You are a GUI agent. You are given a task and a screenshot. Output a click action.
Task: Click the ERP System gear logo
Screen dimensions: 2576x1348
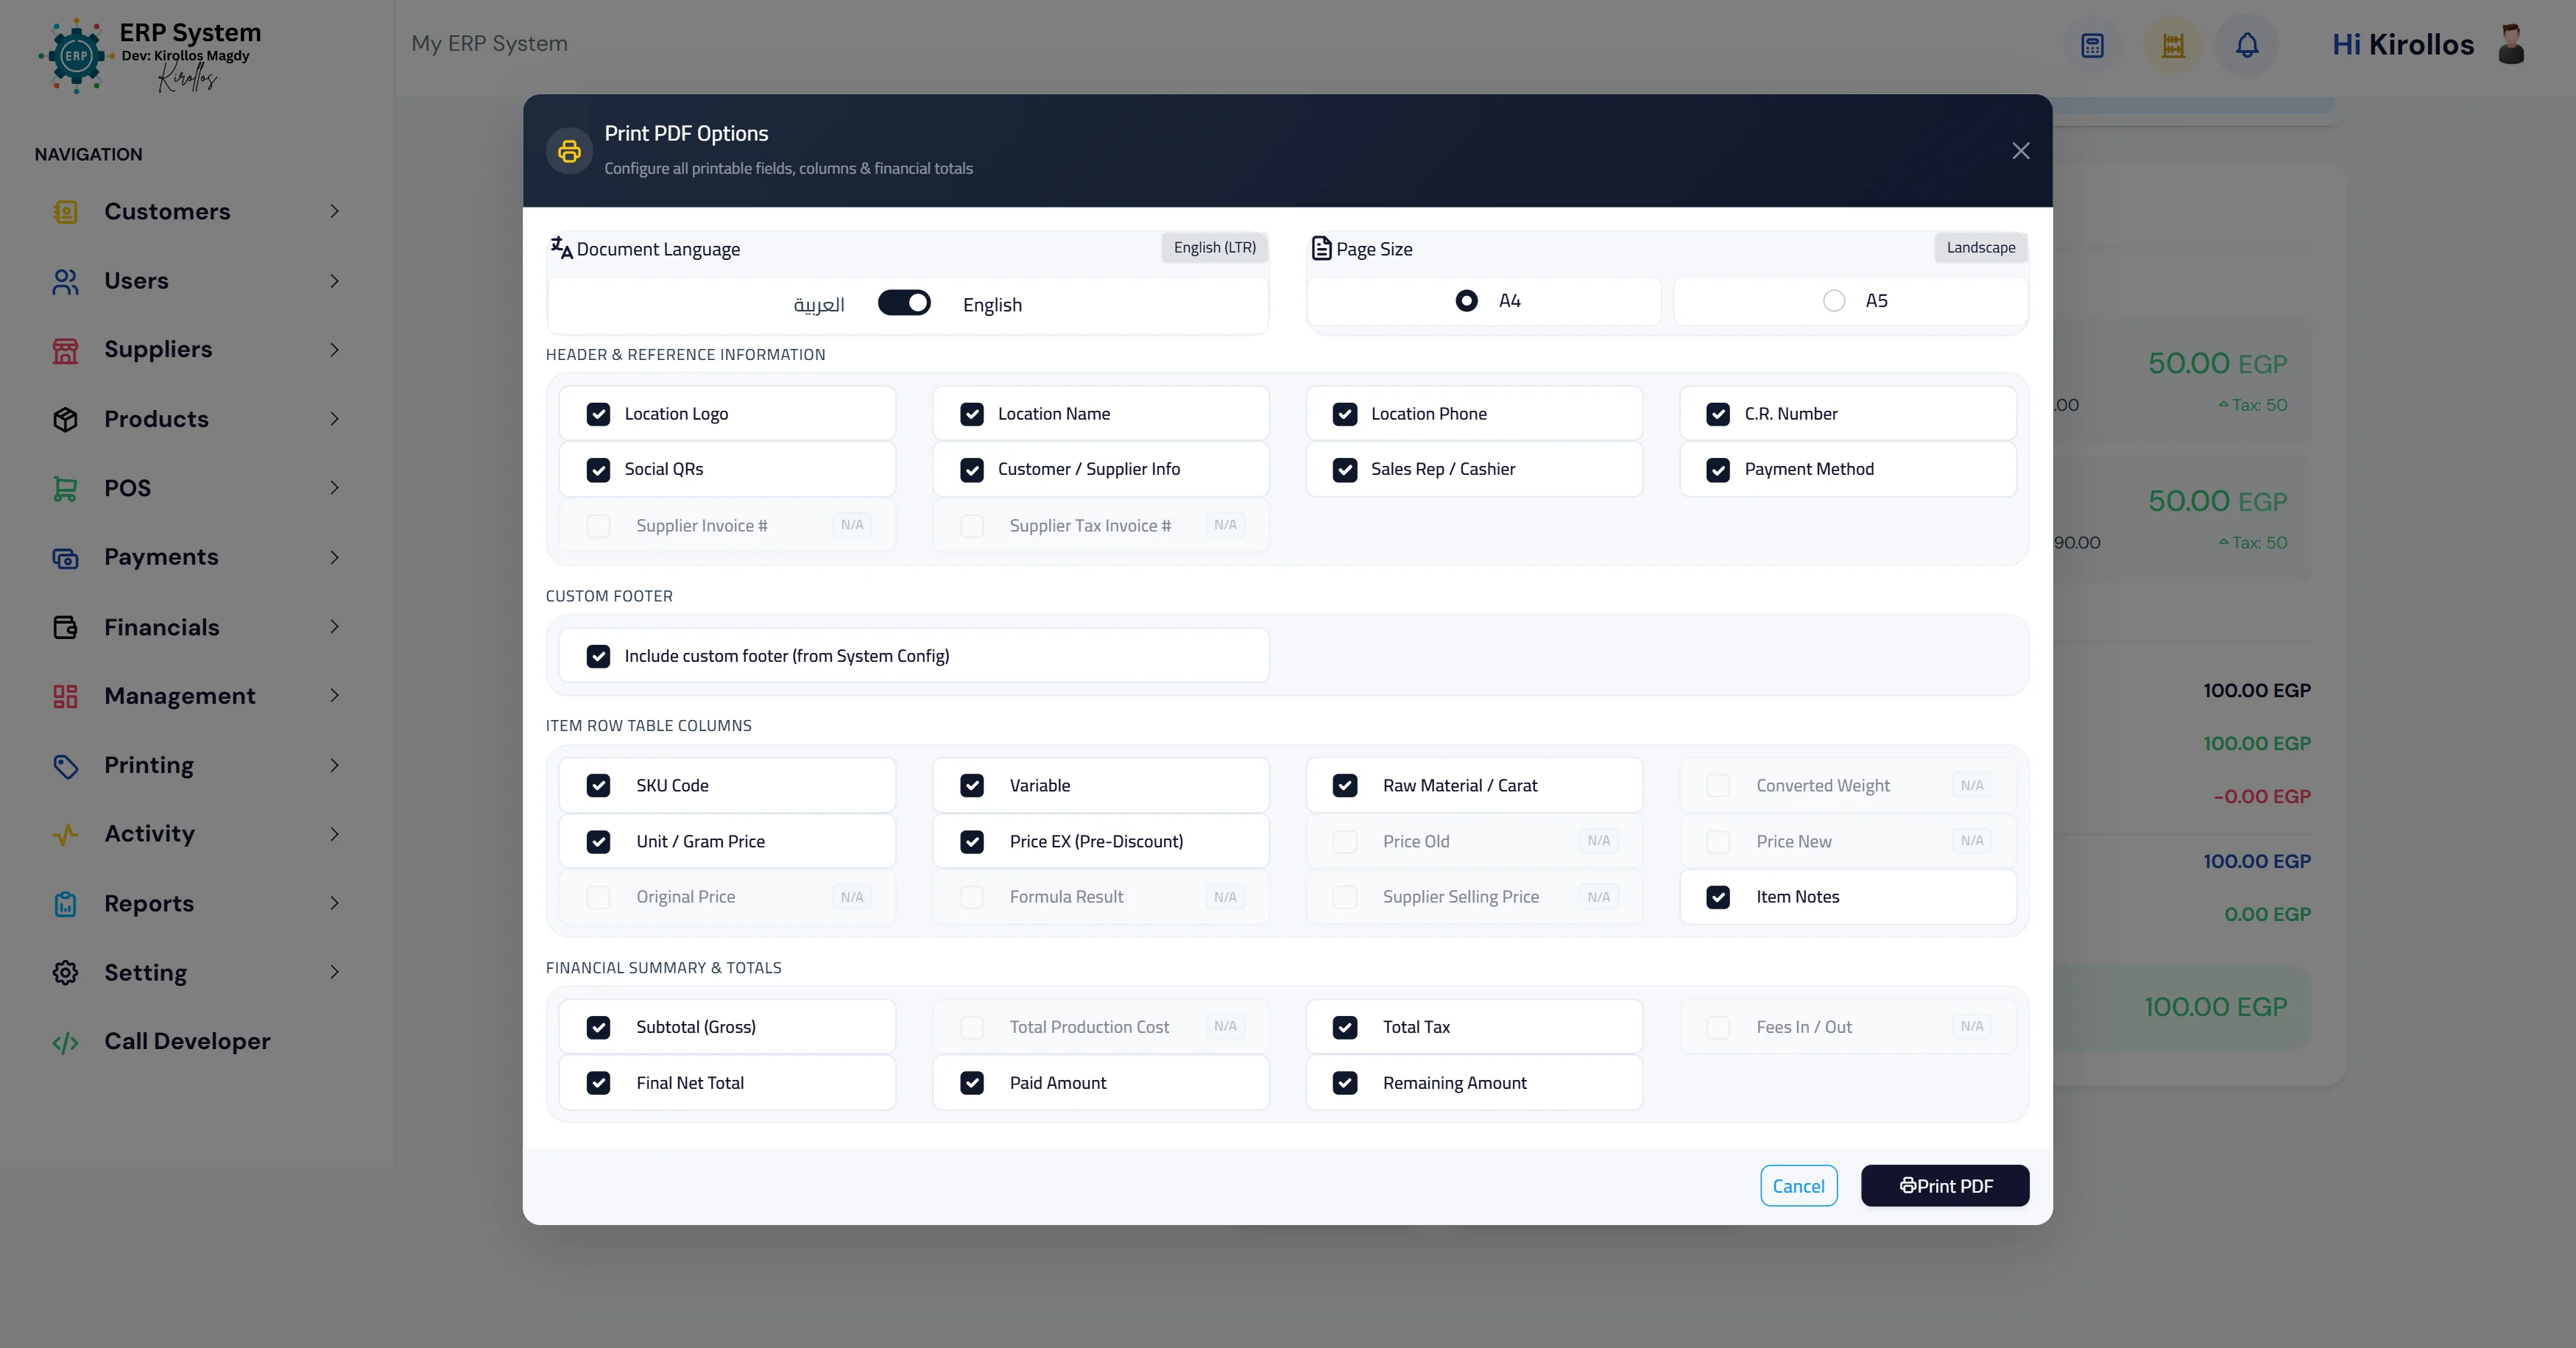(x=76, y=56)
